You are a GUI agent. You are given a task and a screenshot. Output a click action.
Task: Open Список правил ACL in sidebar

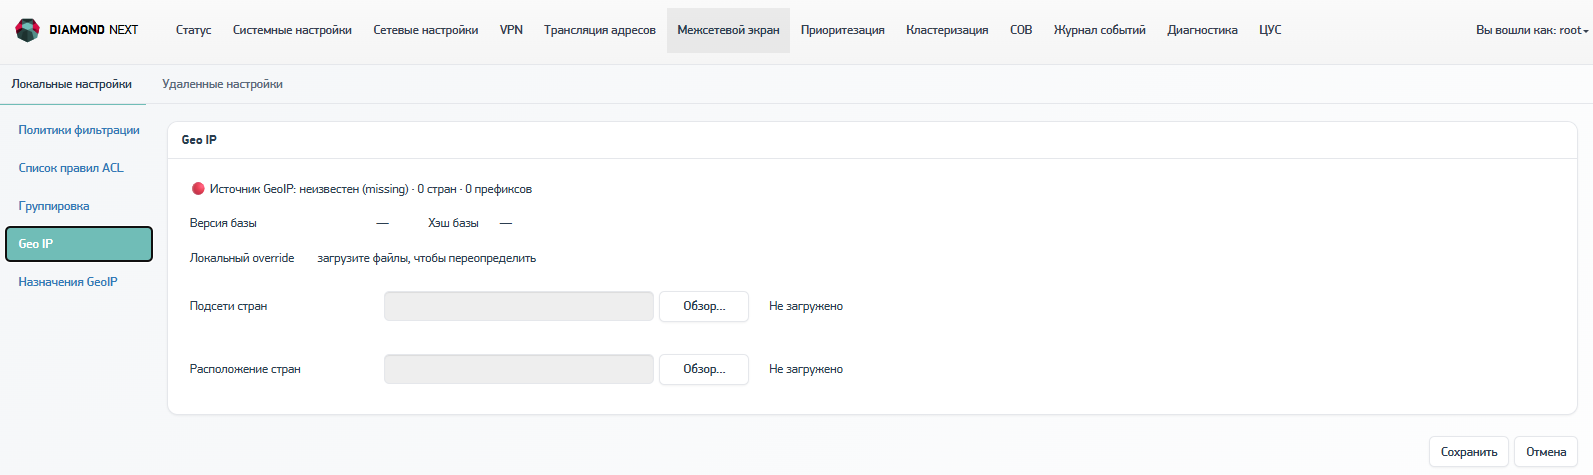point(71,168)
